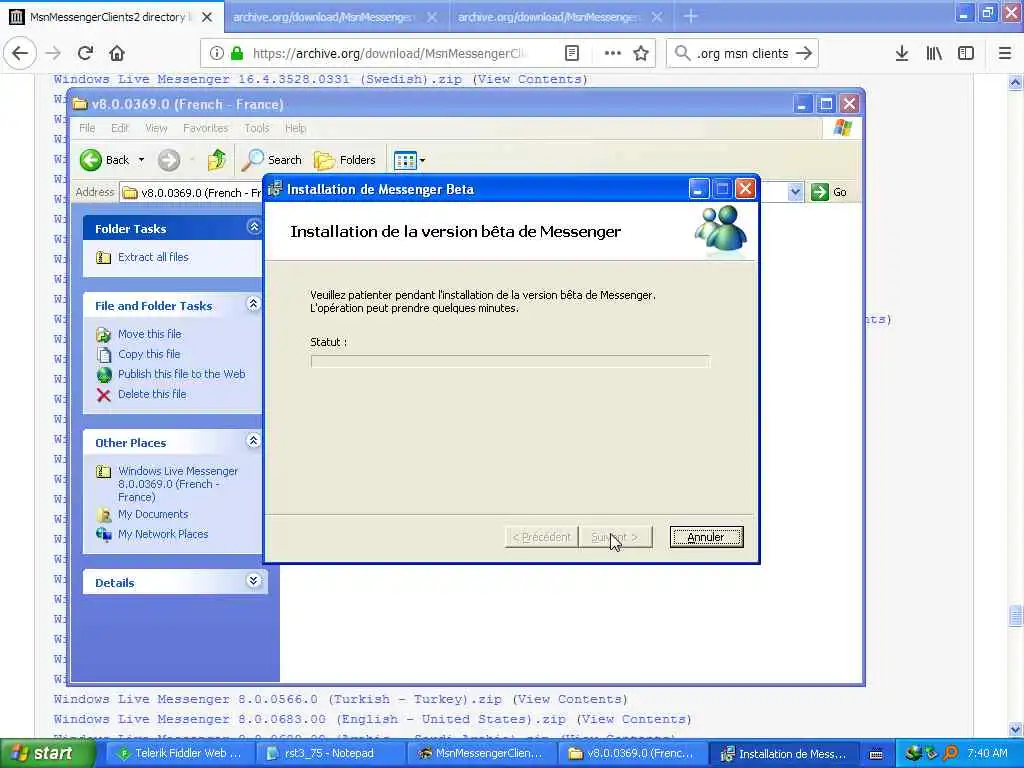Bookmark this page with star icon
Screen dimensions: 1024x768
[x=641, y=54]
